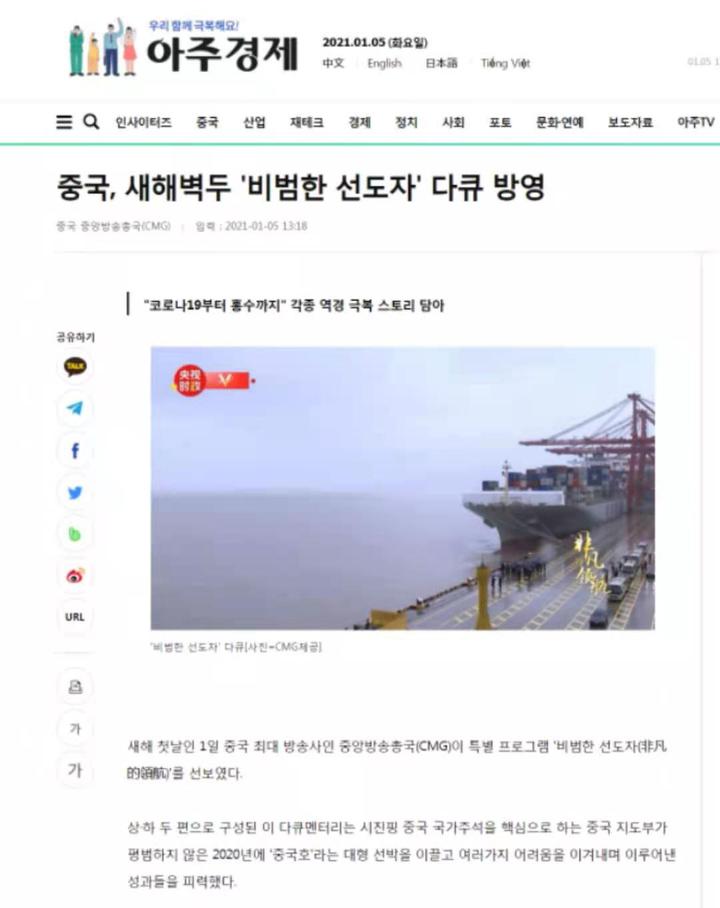This screenshot has height=908, width=720.
Task: Share article on Twitter icon
Action: [75, 493]
